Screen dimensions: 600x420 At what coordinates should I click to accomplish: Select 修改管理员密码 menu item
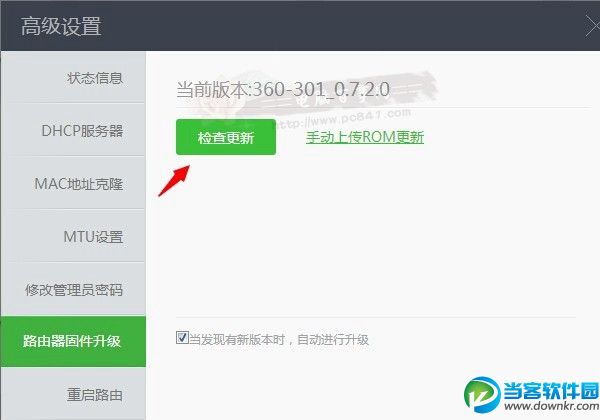coord(73,290)
